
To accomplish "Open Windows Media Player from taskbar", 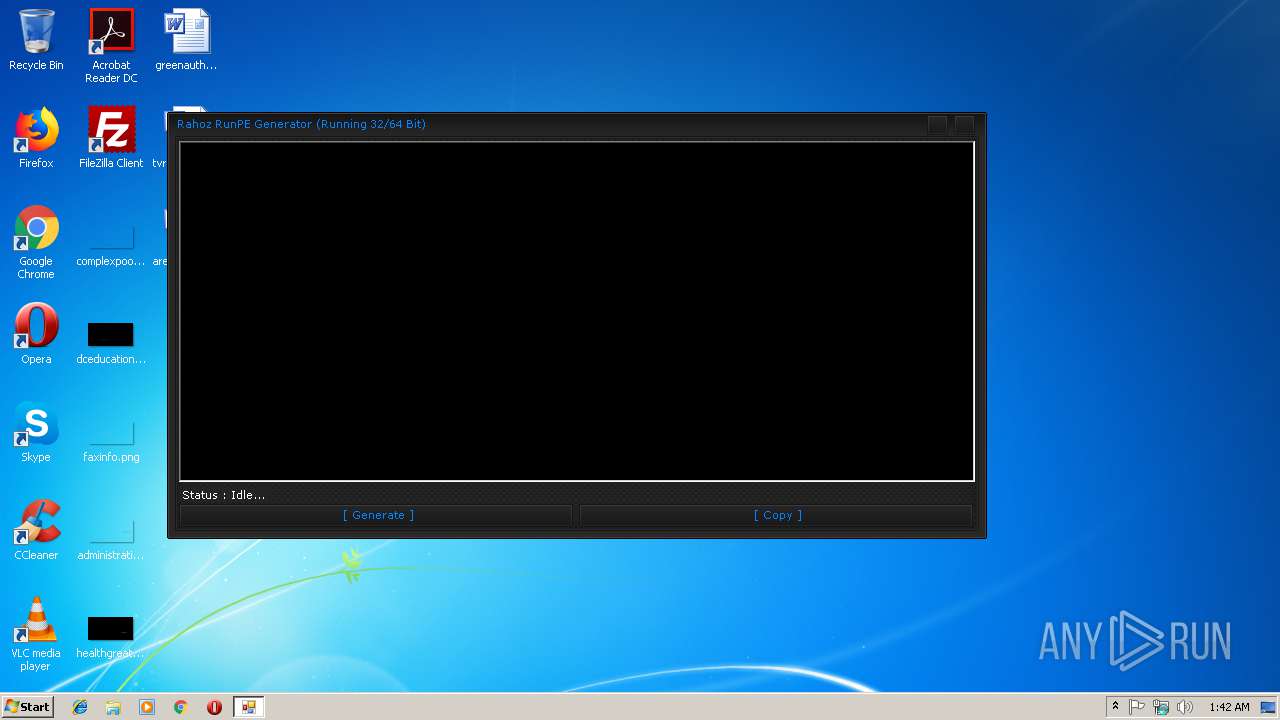I will [x=147, y=707].
